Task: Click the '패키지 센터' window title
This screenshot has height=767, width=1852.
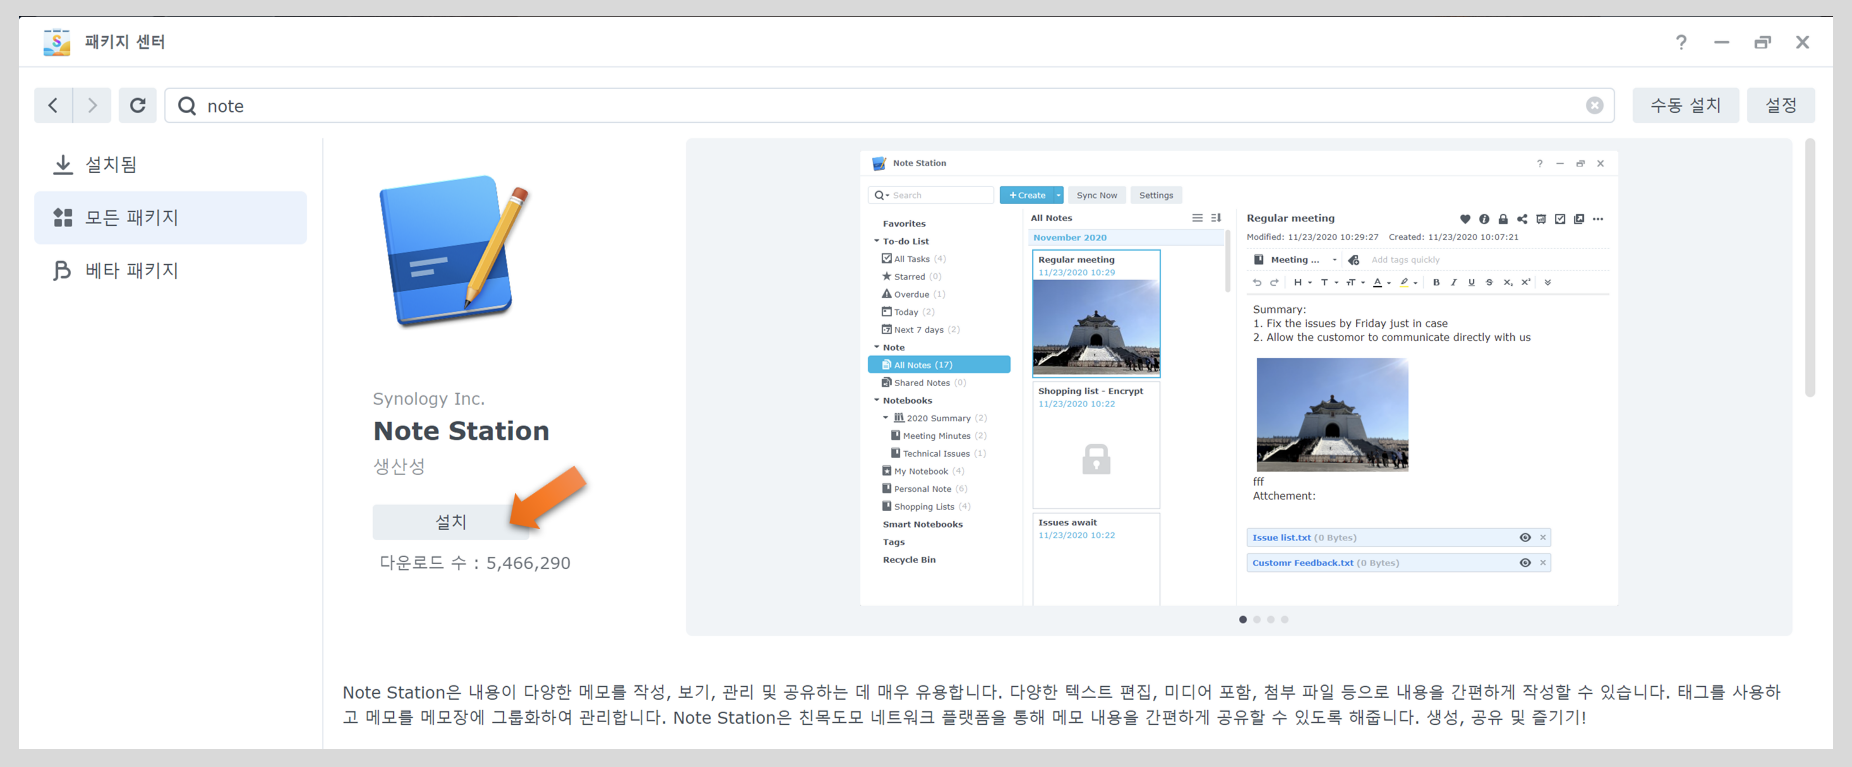Action: coord(125,42)
